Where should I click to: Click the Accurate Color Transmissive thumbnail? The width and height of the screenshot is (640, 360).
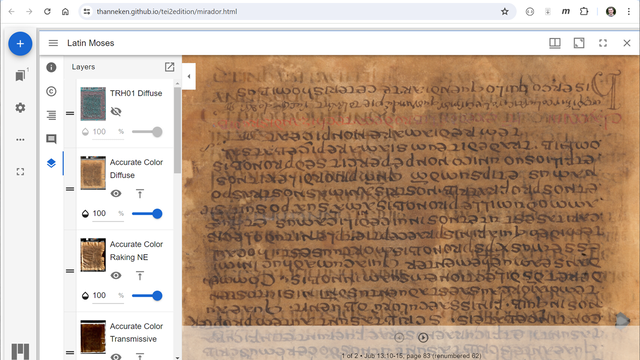[x=93, y=337]
